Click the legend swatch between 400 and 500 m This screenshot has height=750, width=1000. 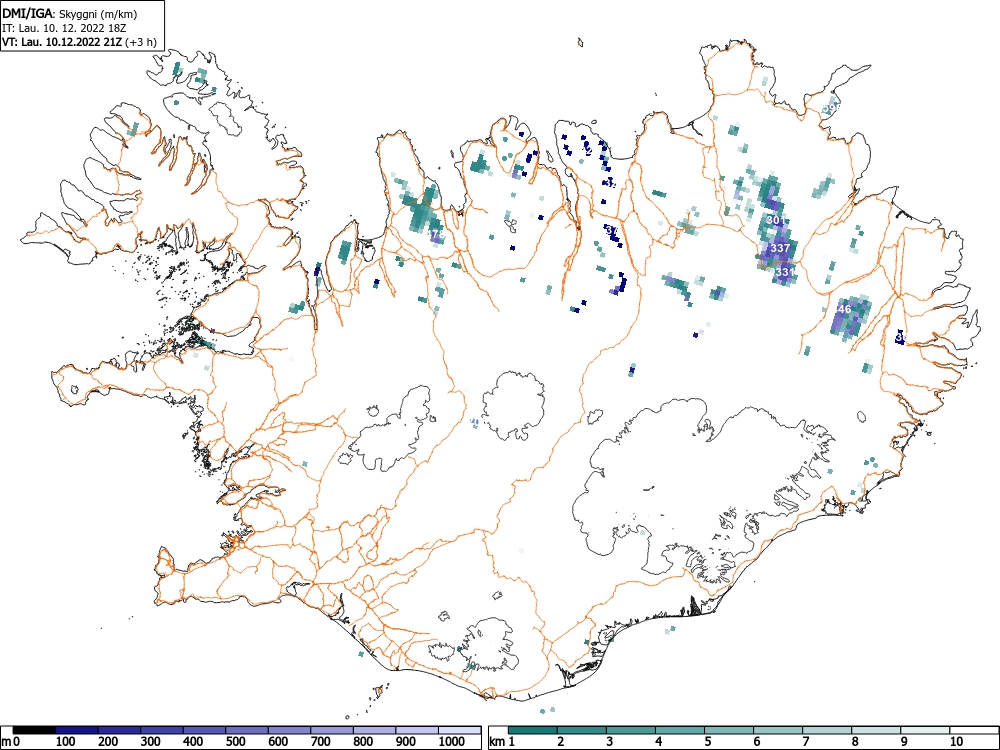coord(204,730)
